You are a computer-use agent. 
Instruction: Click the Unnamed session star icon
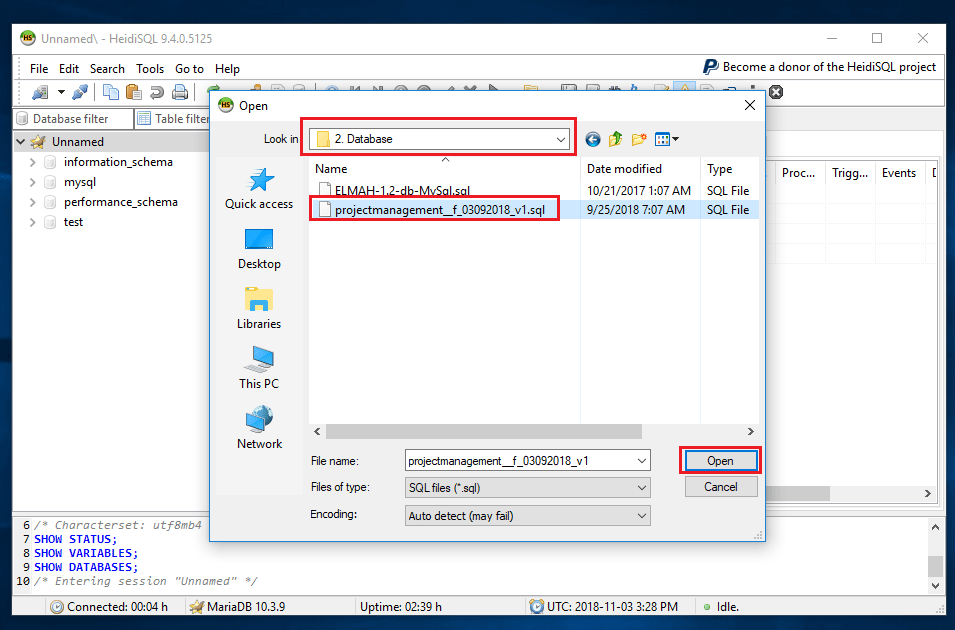coord(38,142)
